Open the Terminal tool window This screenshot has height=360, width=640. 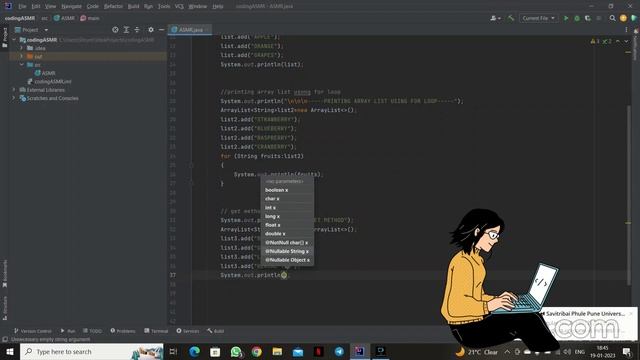156,331
